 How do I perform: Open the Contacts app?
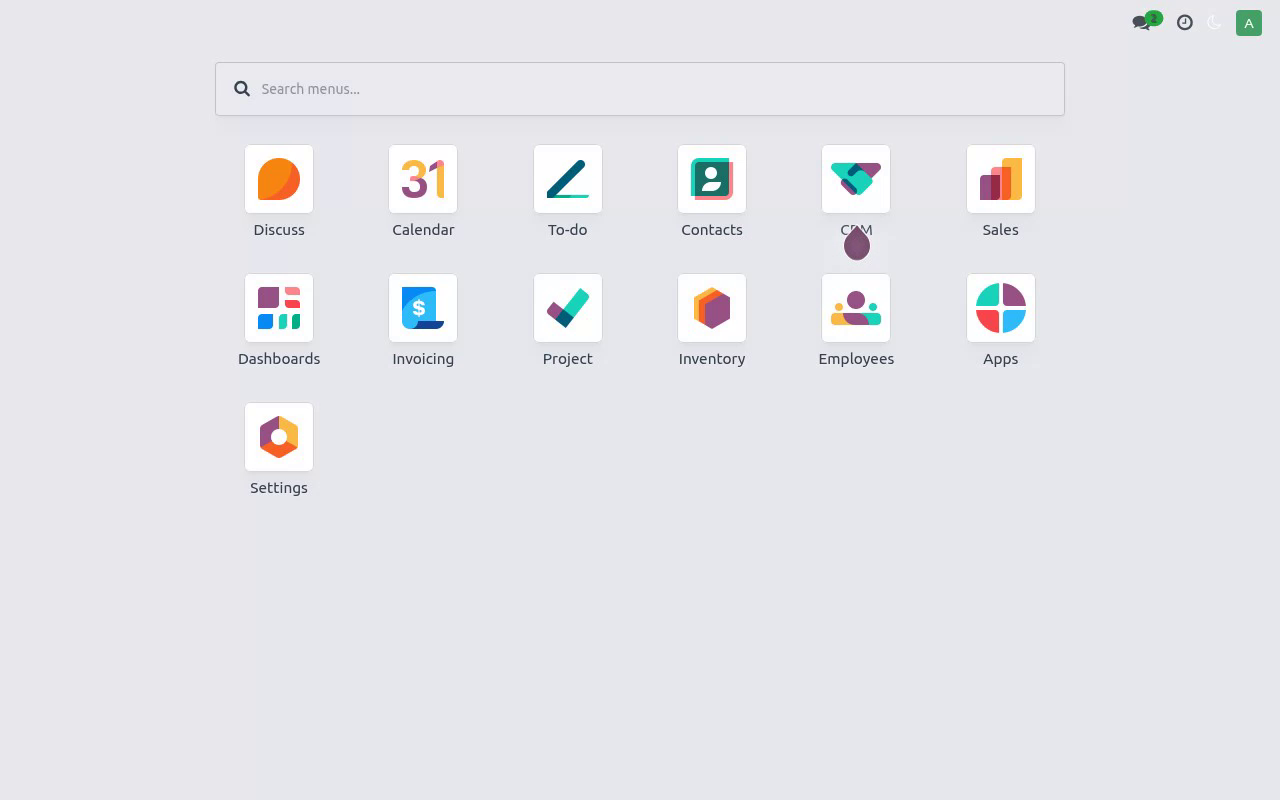point(712,179)
